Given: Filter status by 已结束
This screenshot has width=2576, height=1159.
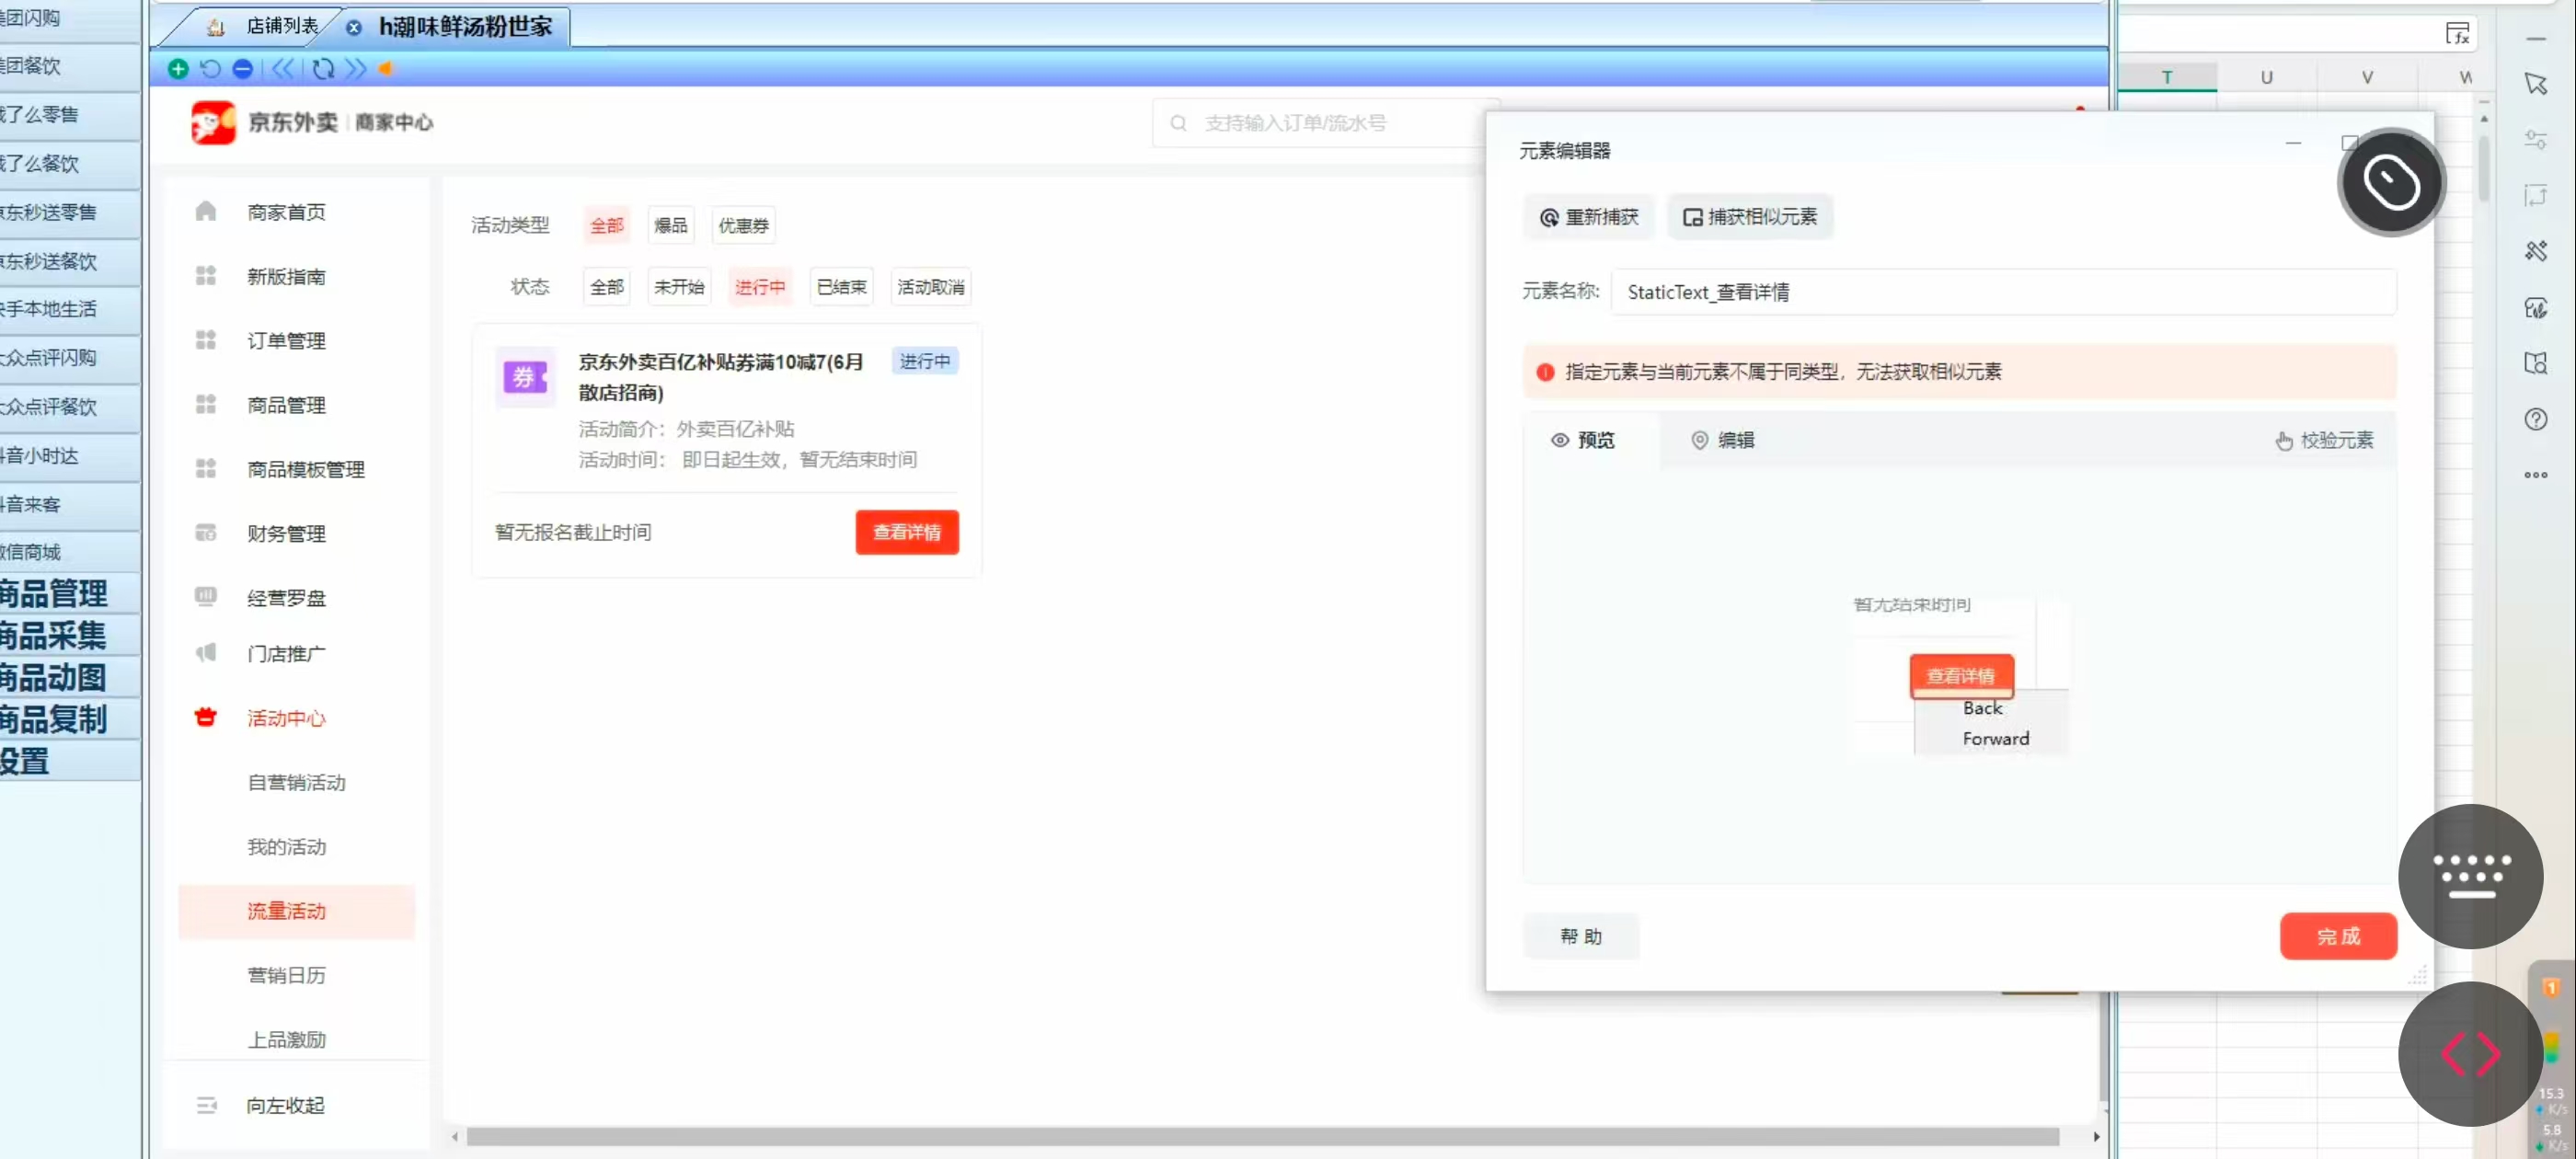Looking at the screenshot, I should tap(841, 287).
